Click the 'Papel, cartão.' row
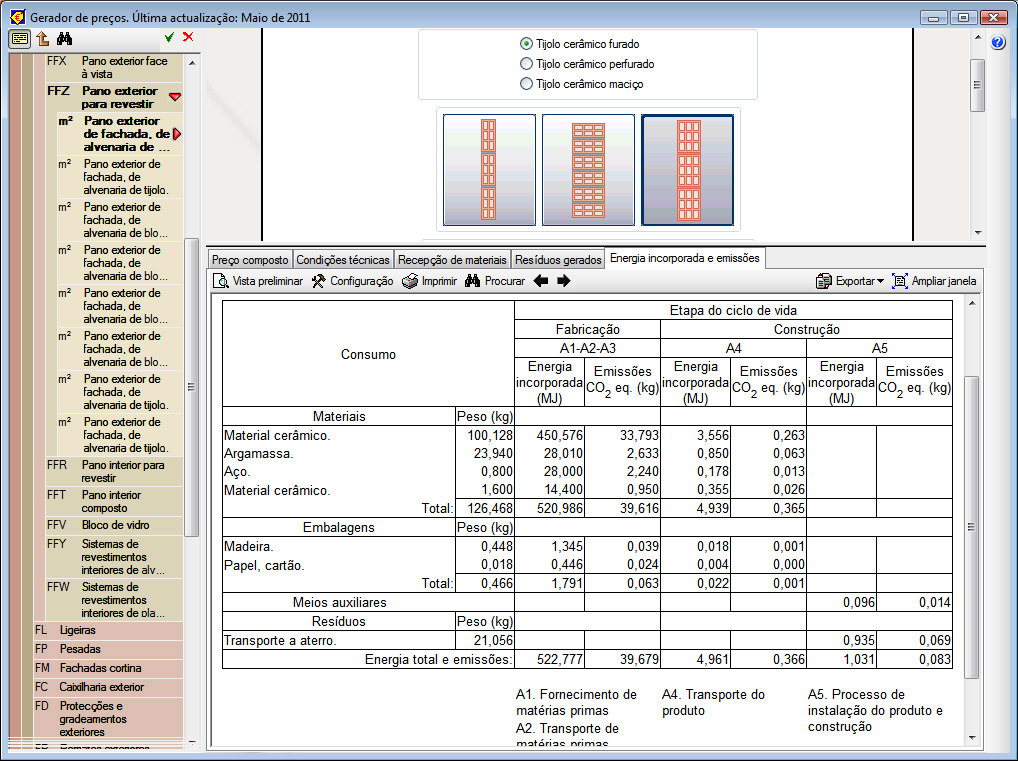The image size is (1018, 761). coord(262,566)
